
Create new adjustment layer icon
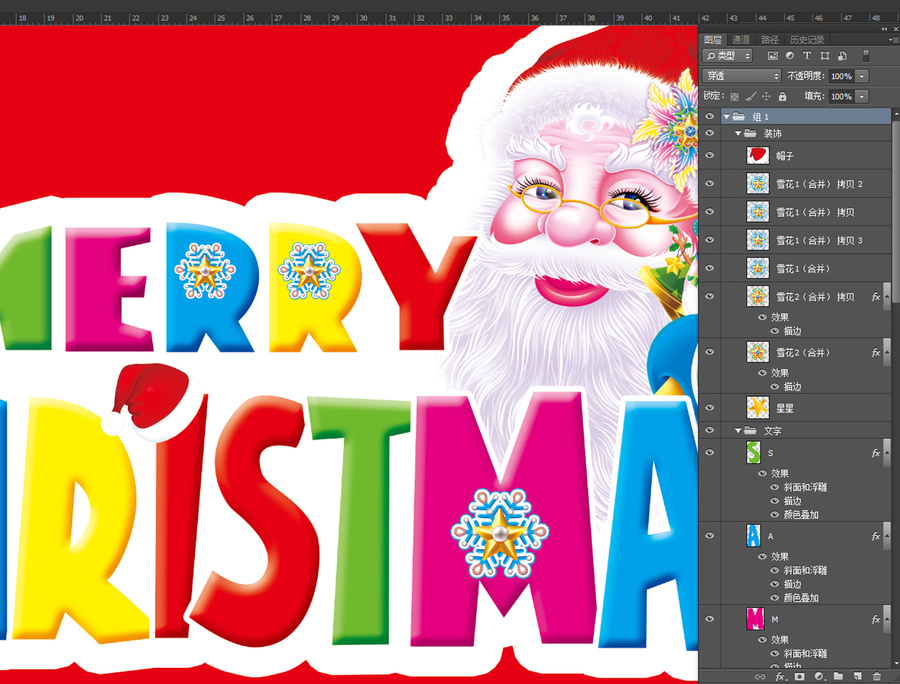[x=819, y=677]
